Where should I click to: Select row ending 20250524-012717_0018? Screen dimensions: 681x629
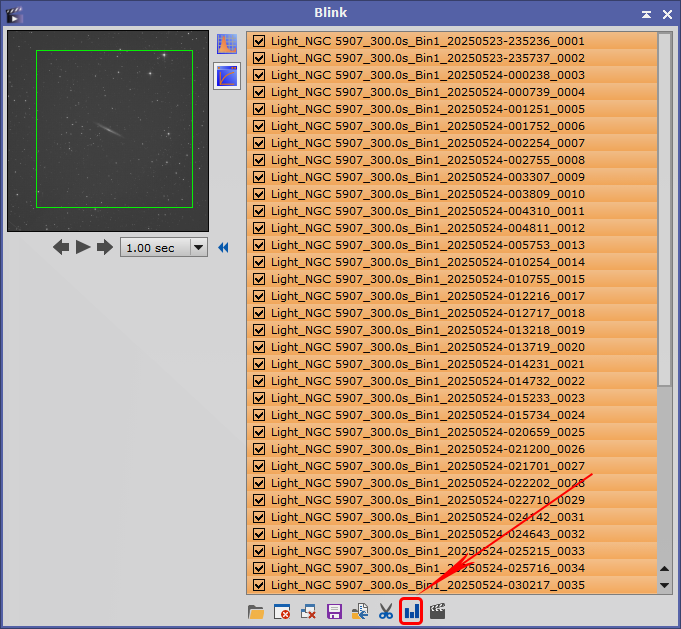coord(452,313)
